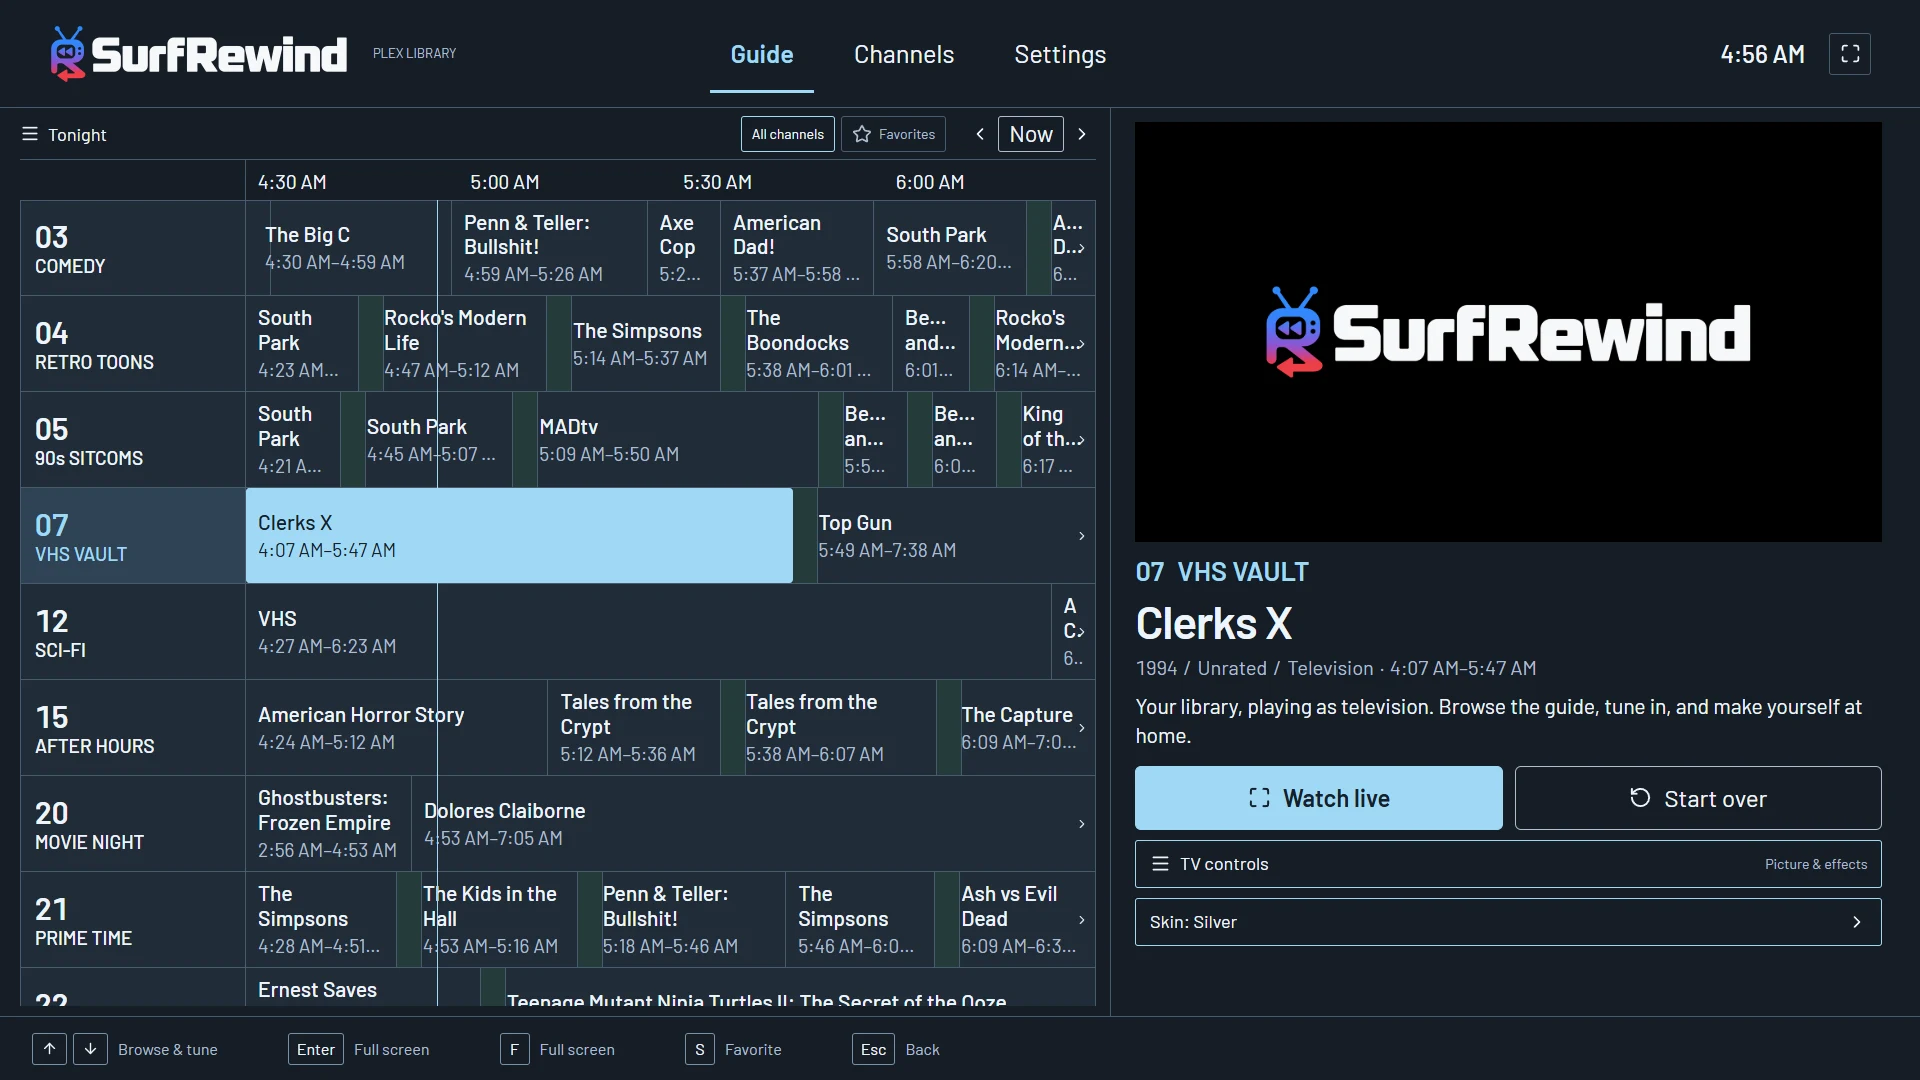The height and width of the screenshot is (1080, 1920).
Task: Click the S key Favorite hint
Action: click(x=700, y=1049)
